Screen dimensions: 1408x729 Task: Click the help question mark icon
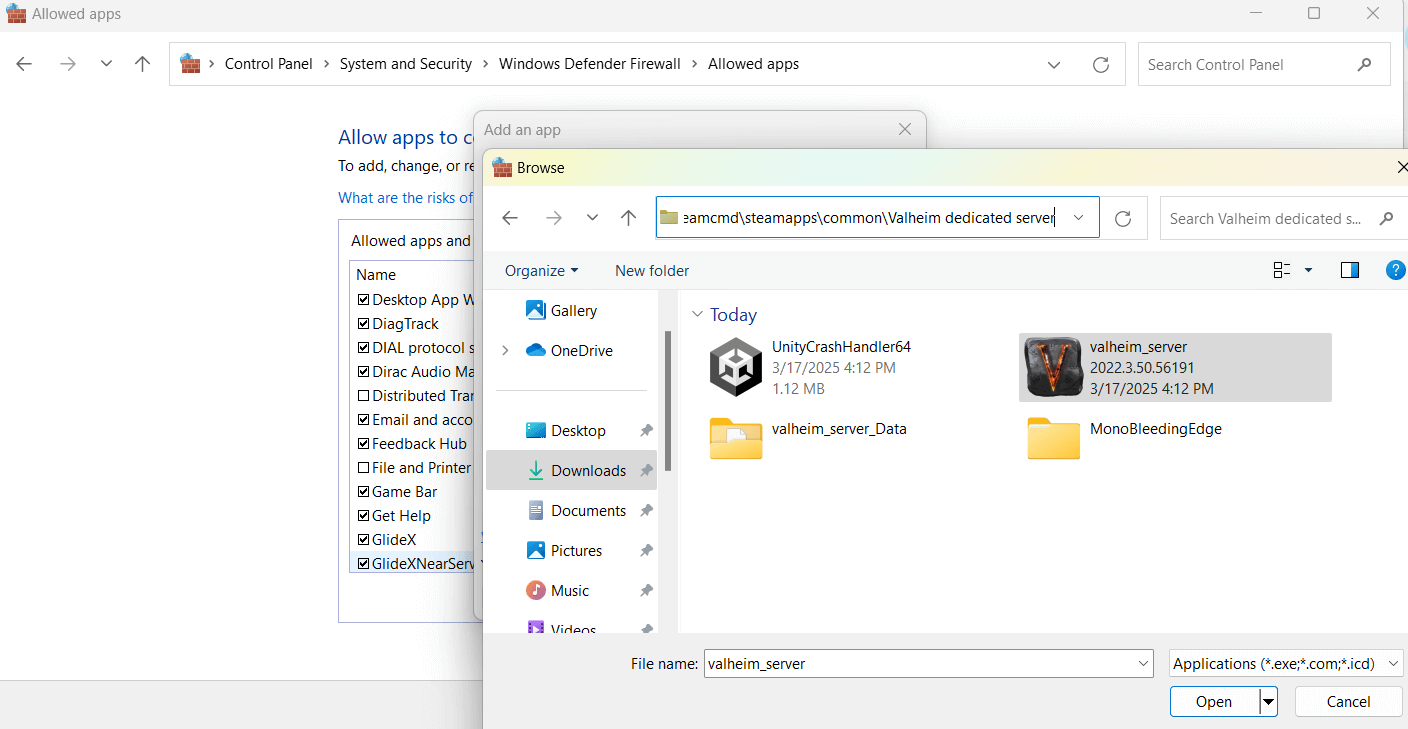tap(1395, 270)
